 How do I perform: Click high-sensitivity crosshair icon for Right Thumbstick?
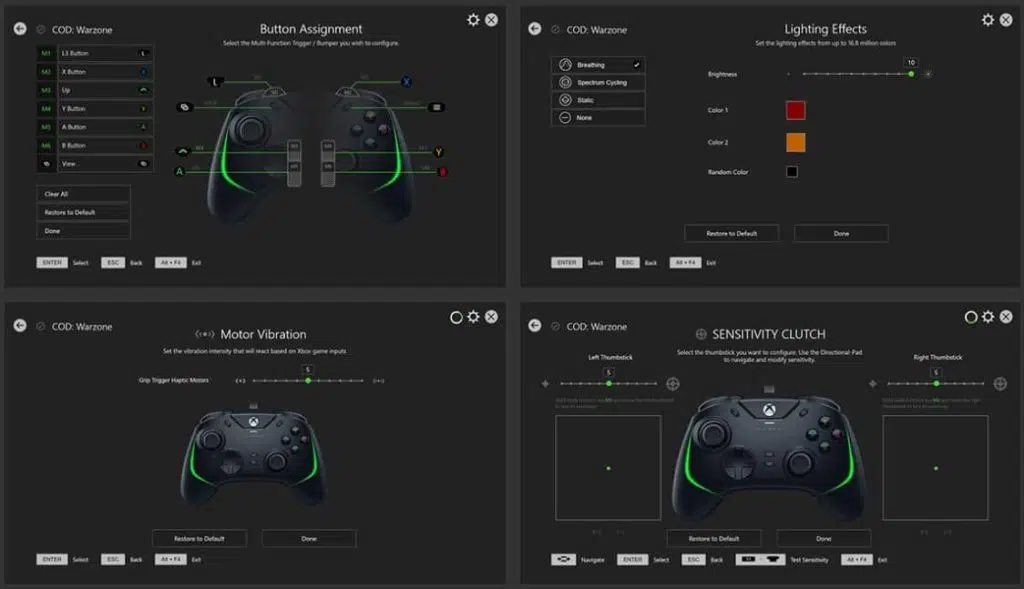(x=1000, y=383)
